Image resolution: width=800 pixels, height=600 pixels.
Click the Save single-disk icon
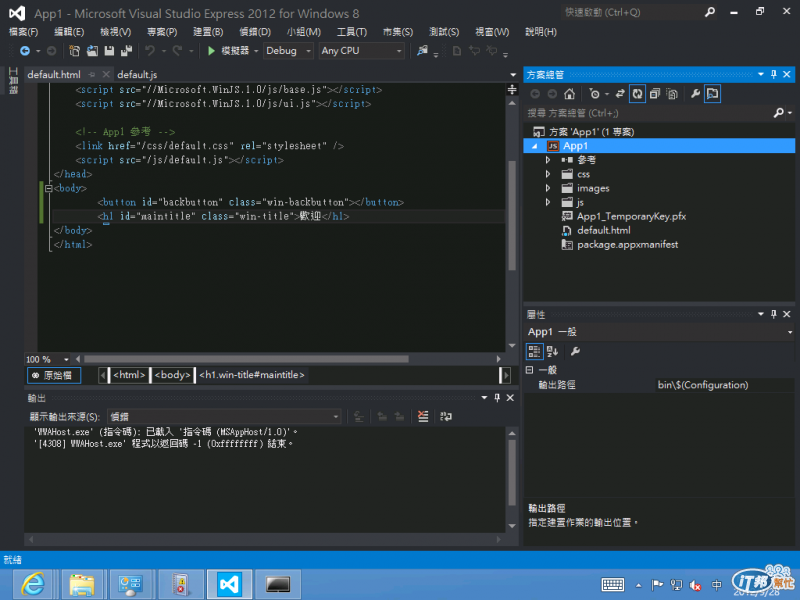pos(109,51)
